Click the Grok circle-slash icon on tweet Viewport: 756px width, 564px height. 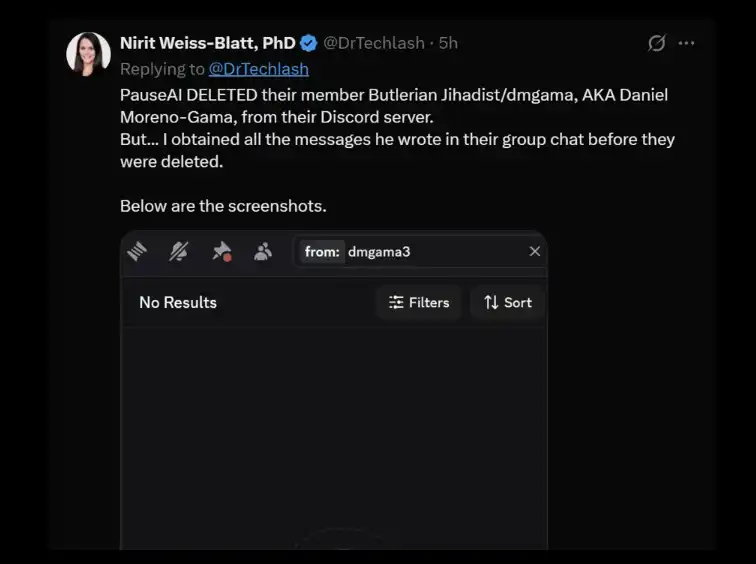coord(657,43)
